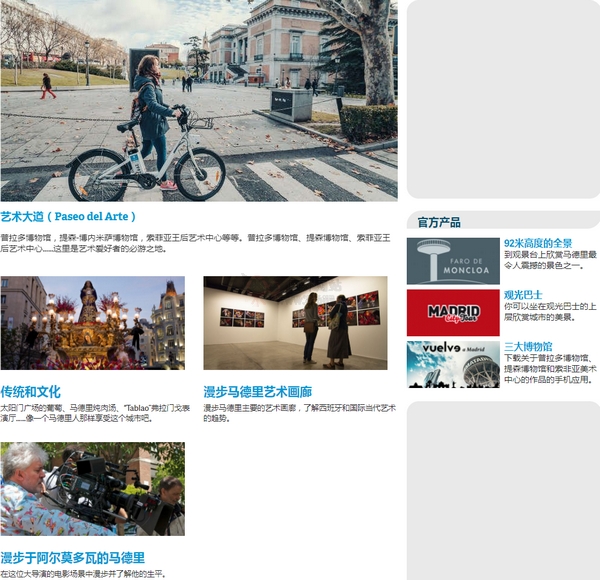
Task: Open the 传统和文化 article link
Action: [x=30, y=392]
